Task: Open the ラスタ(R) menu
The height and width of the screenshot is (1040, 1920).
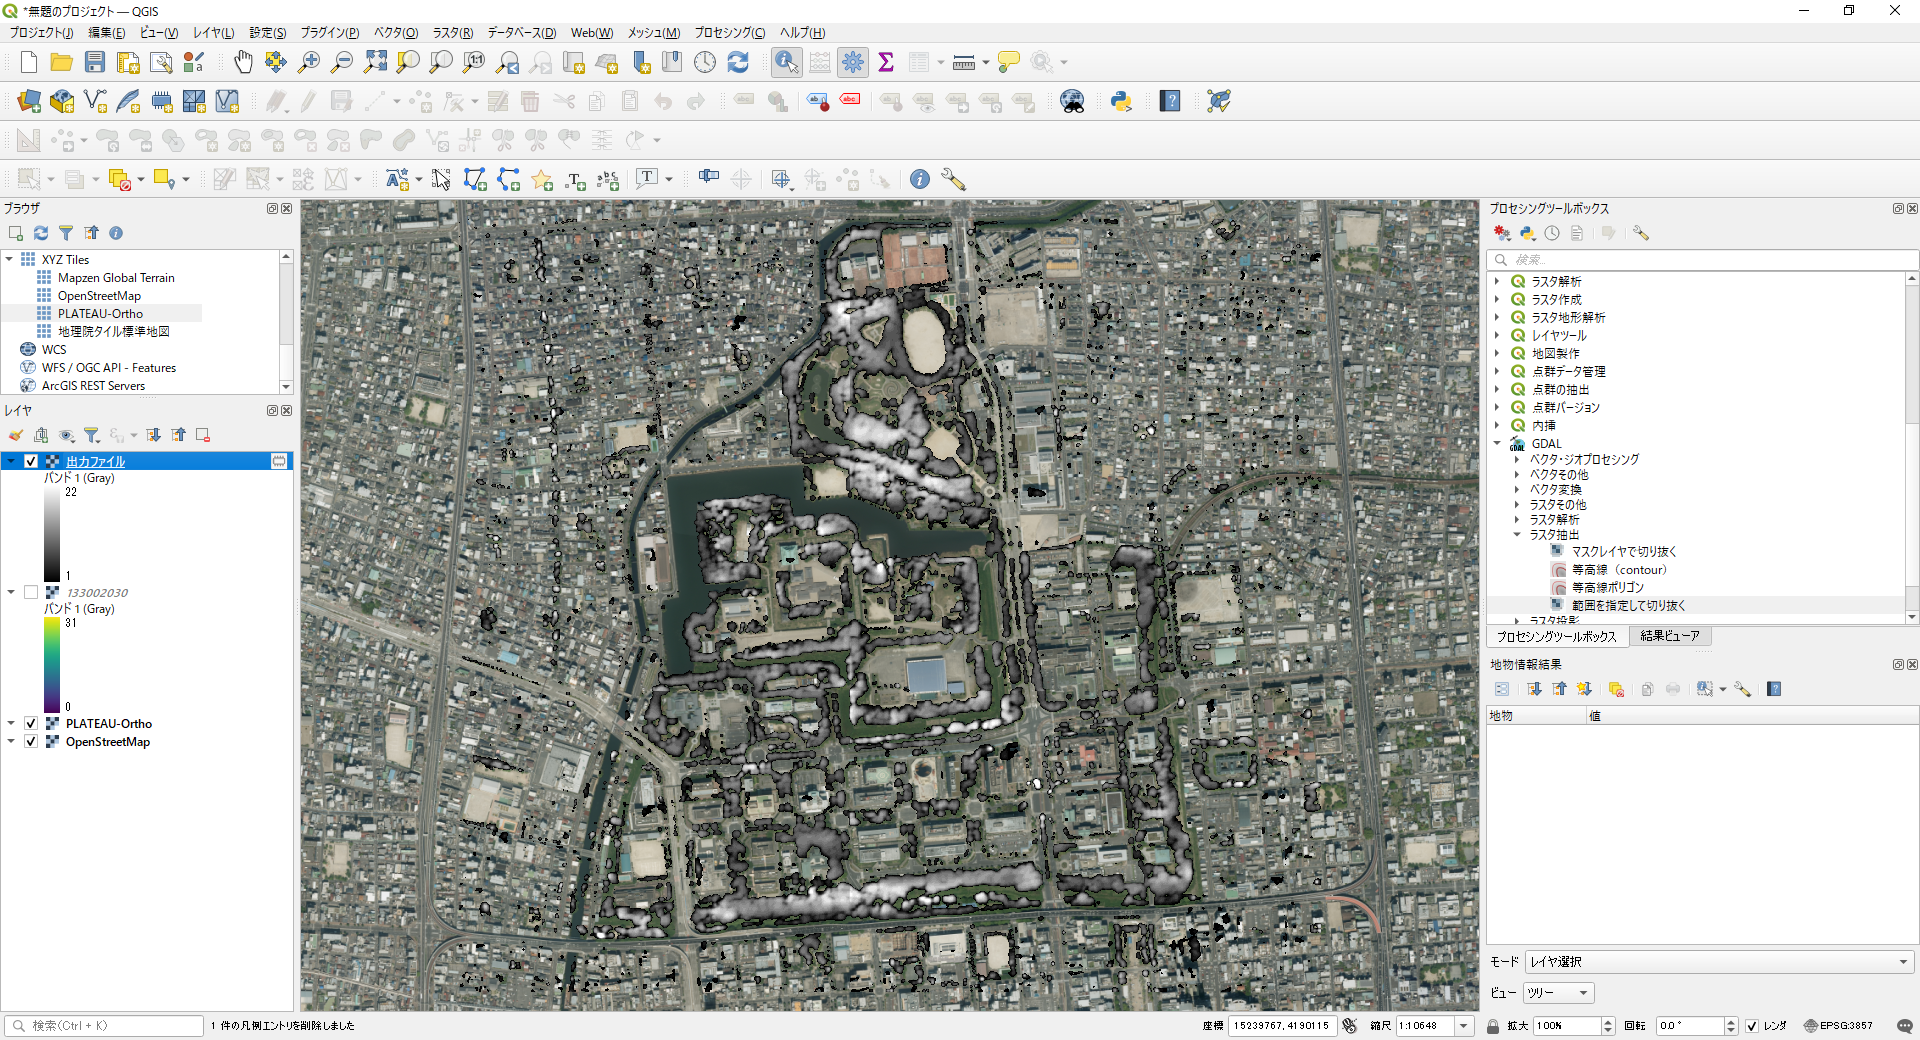Action: coord(452,33)
